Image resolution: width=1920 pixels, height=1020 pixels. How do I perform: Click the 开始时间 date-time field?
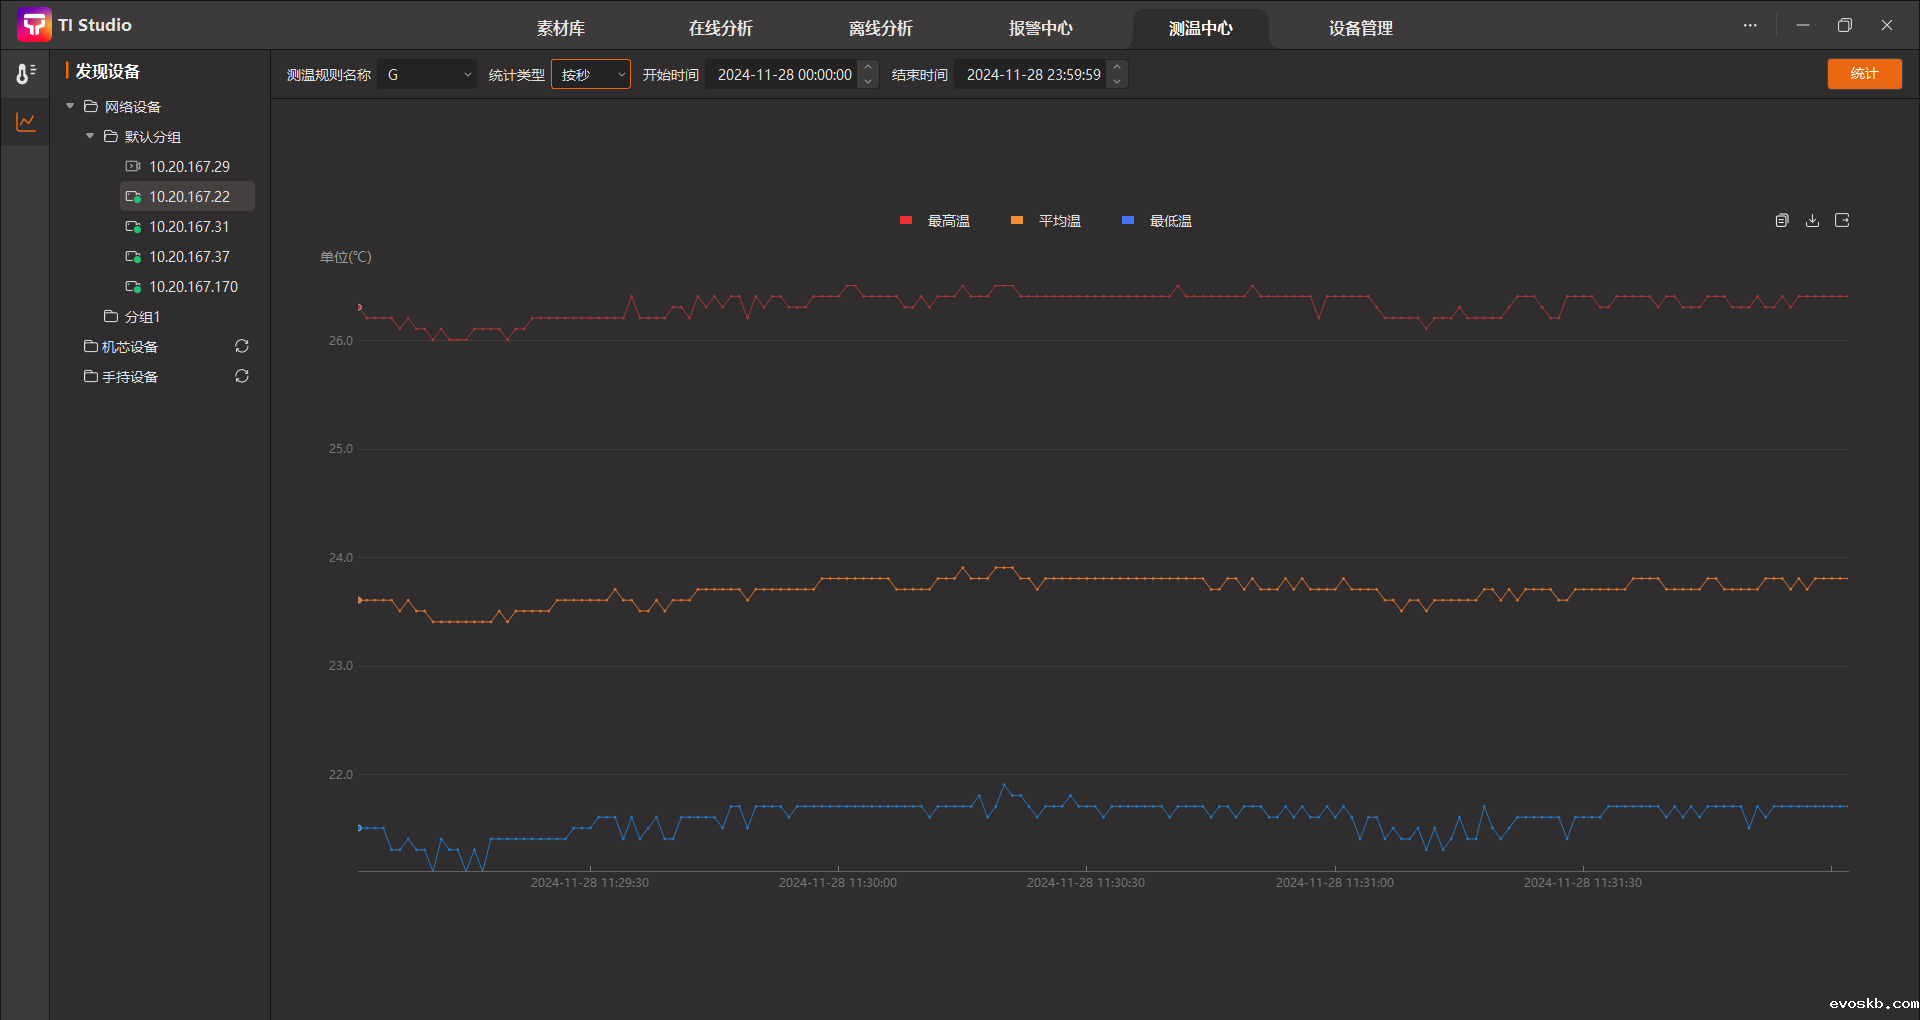(784, 75)
